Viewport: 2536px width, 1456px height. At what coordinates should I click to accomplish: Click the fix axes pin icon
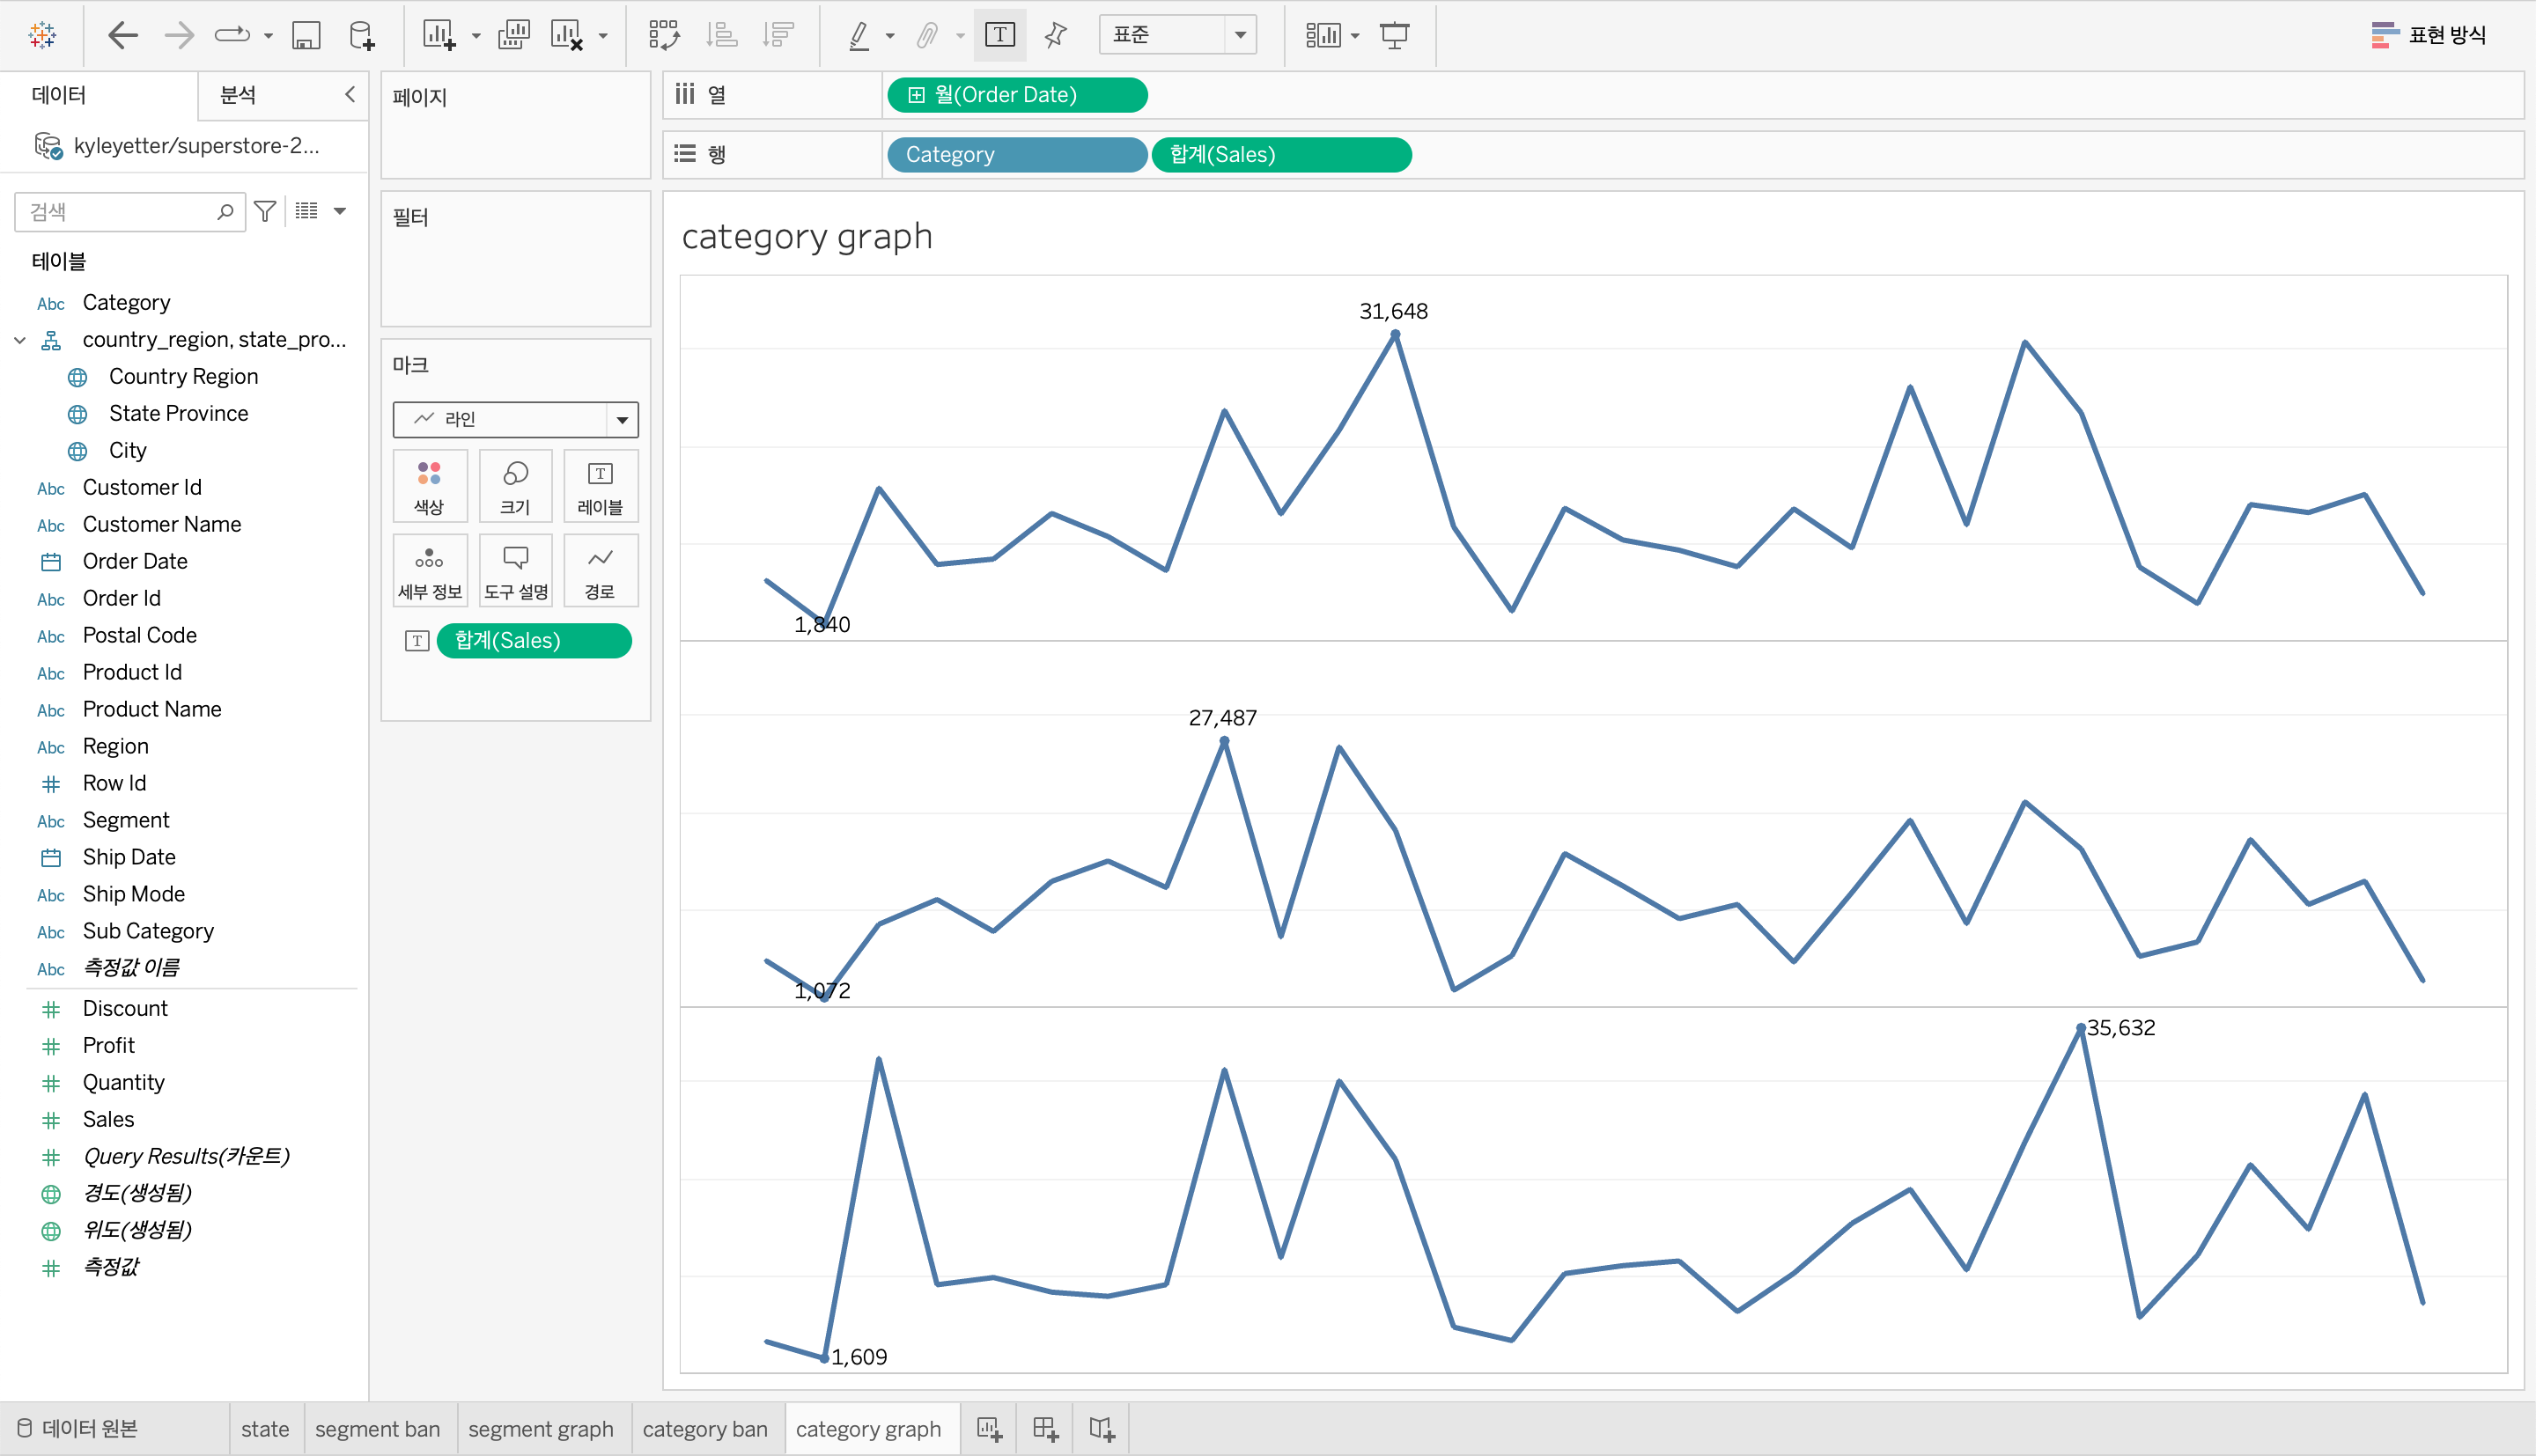(x=1055, y=35)
